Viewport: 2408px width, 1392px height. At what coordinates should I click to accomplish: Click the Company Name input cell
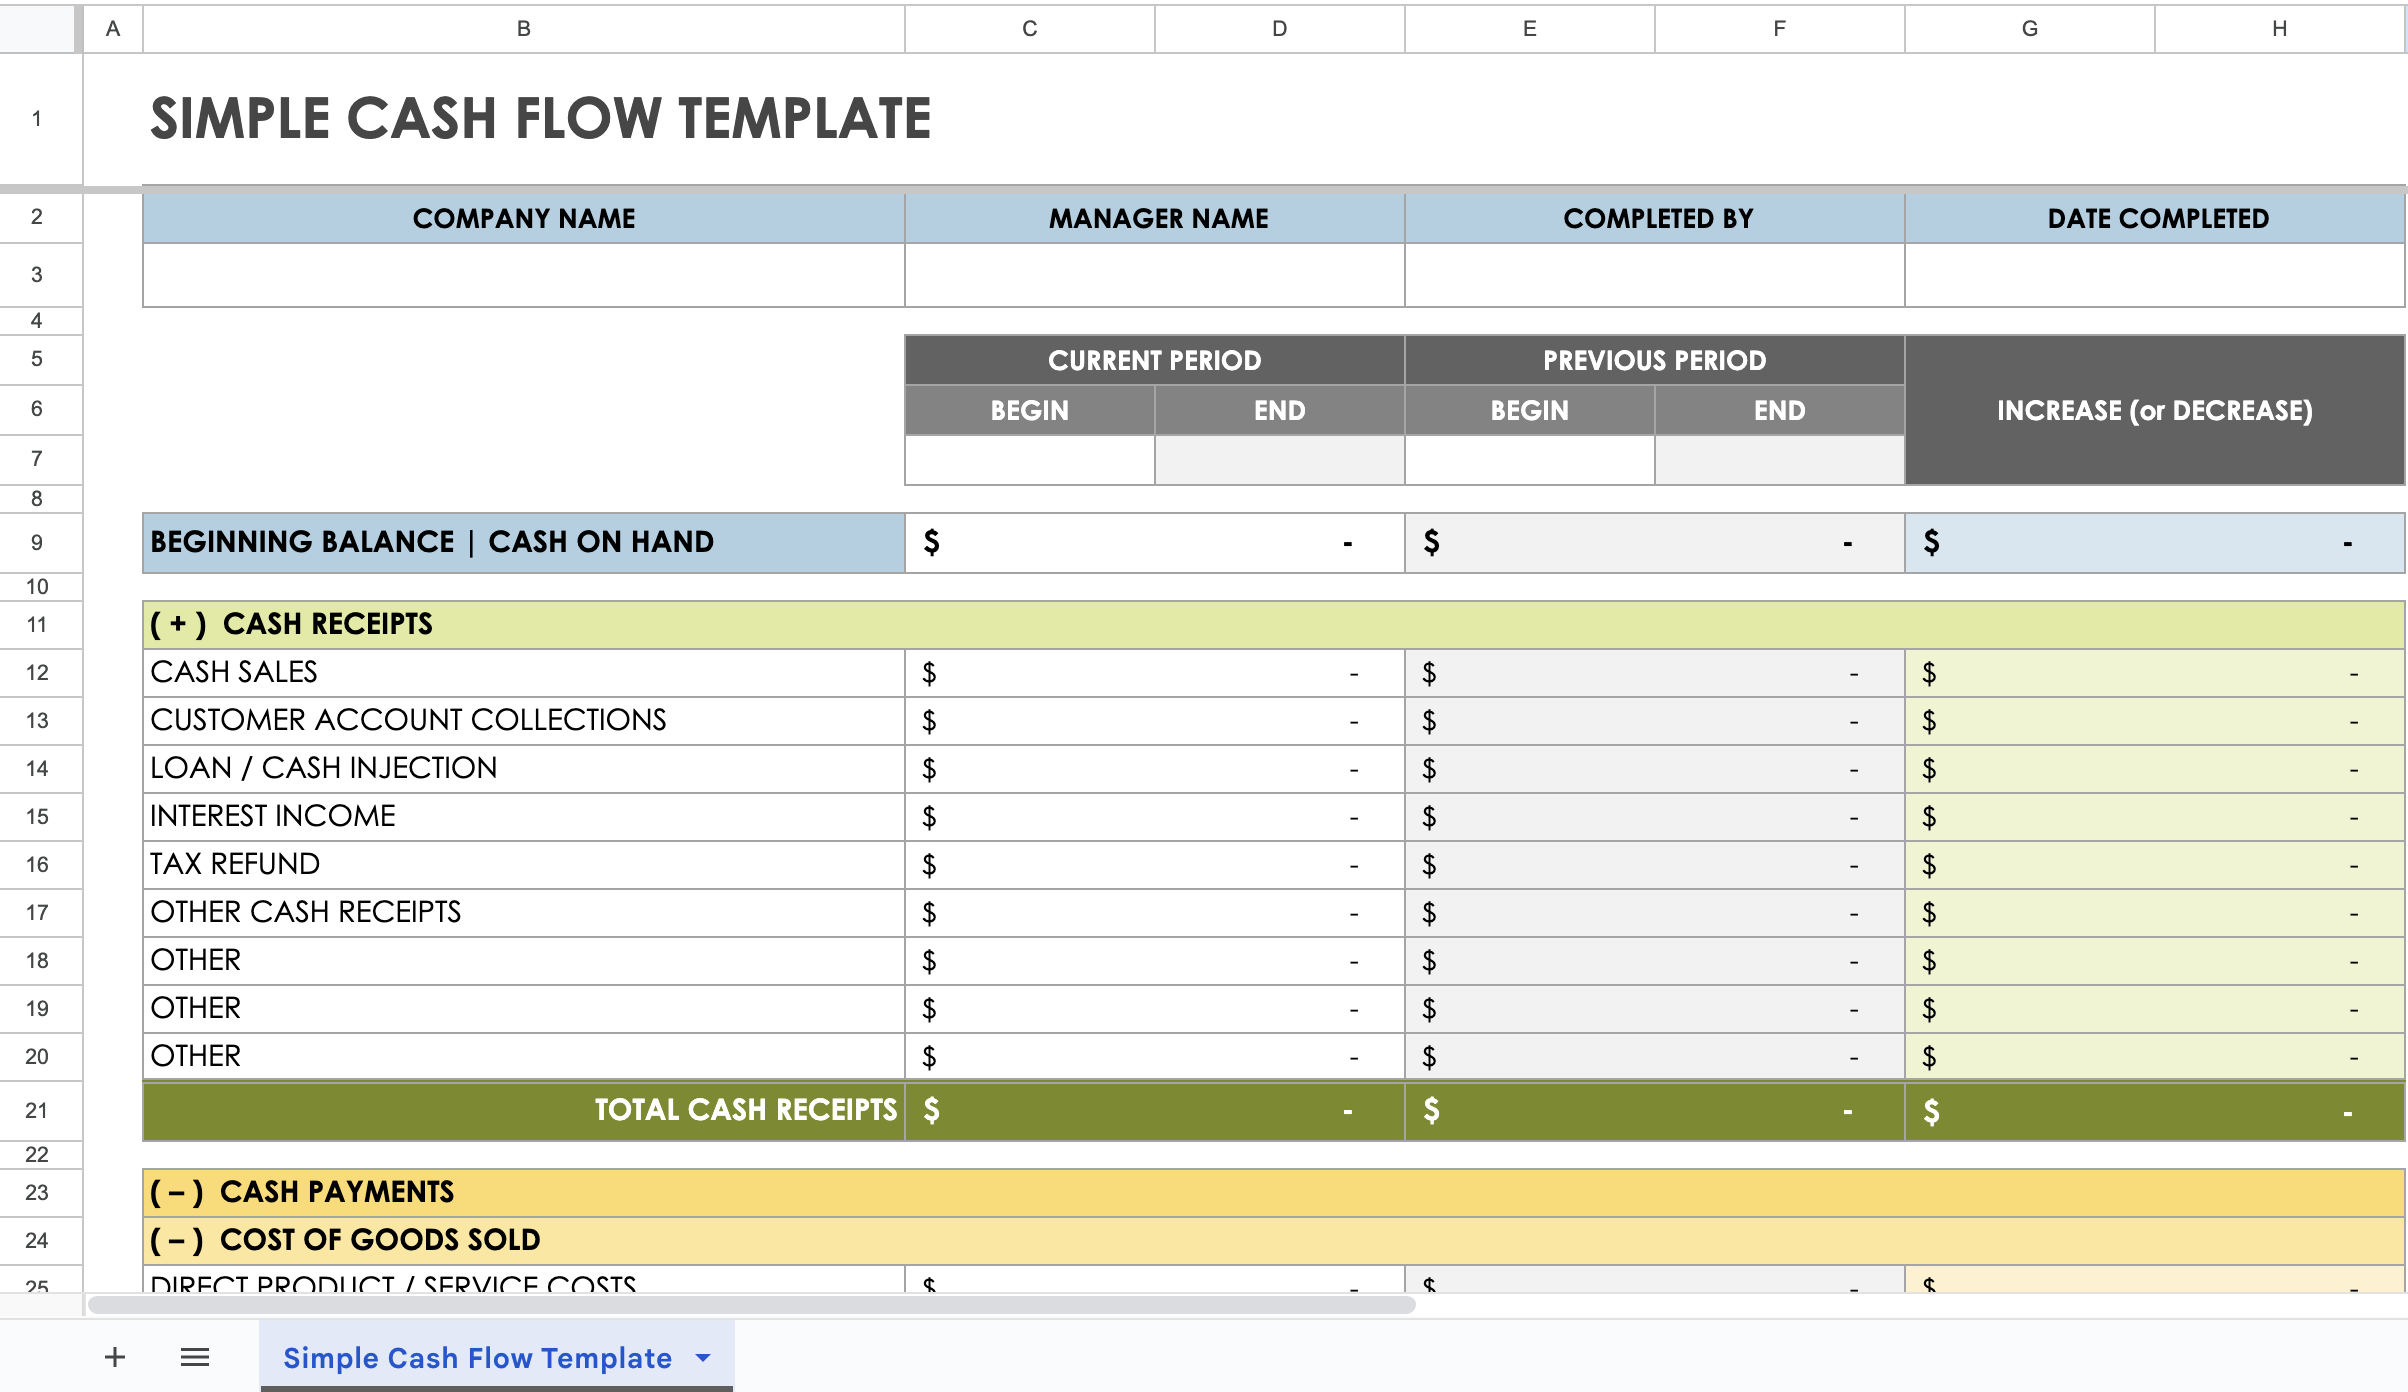click(x=523, y=275)
